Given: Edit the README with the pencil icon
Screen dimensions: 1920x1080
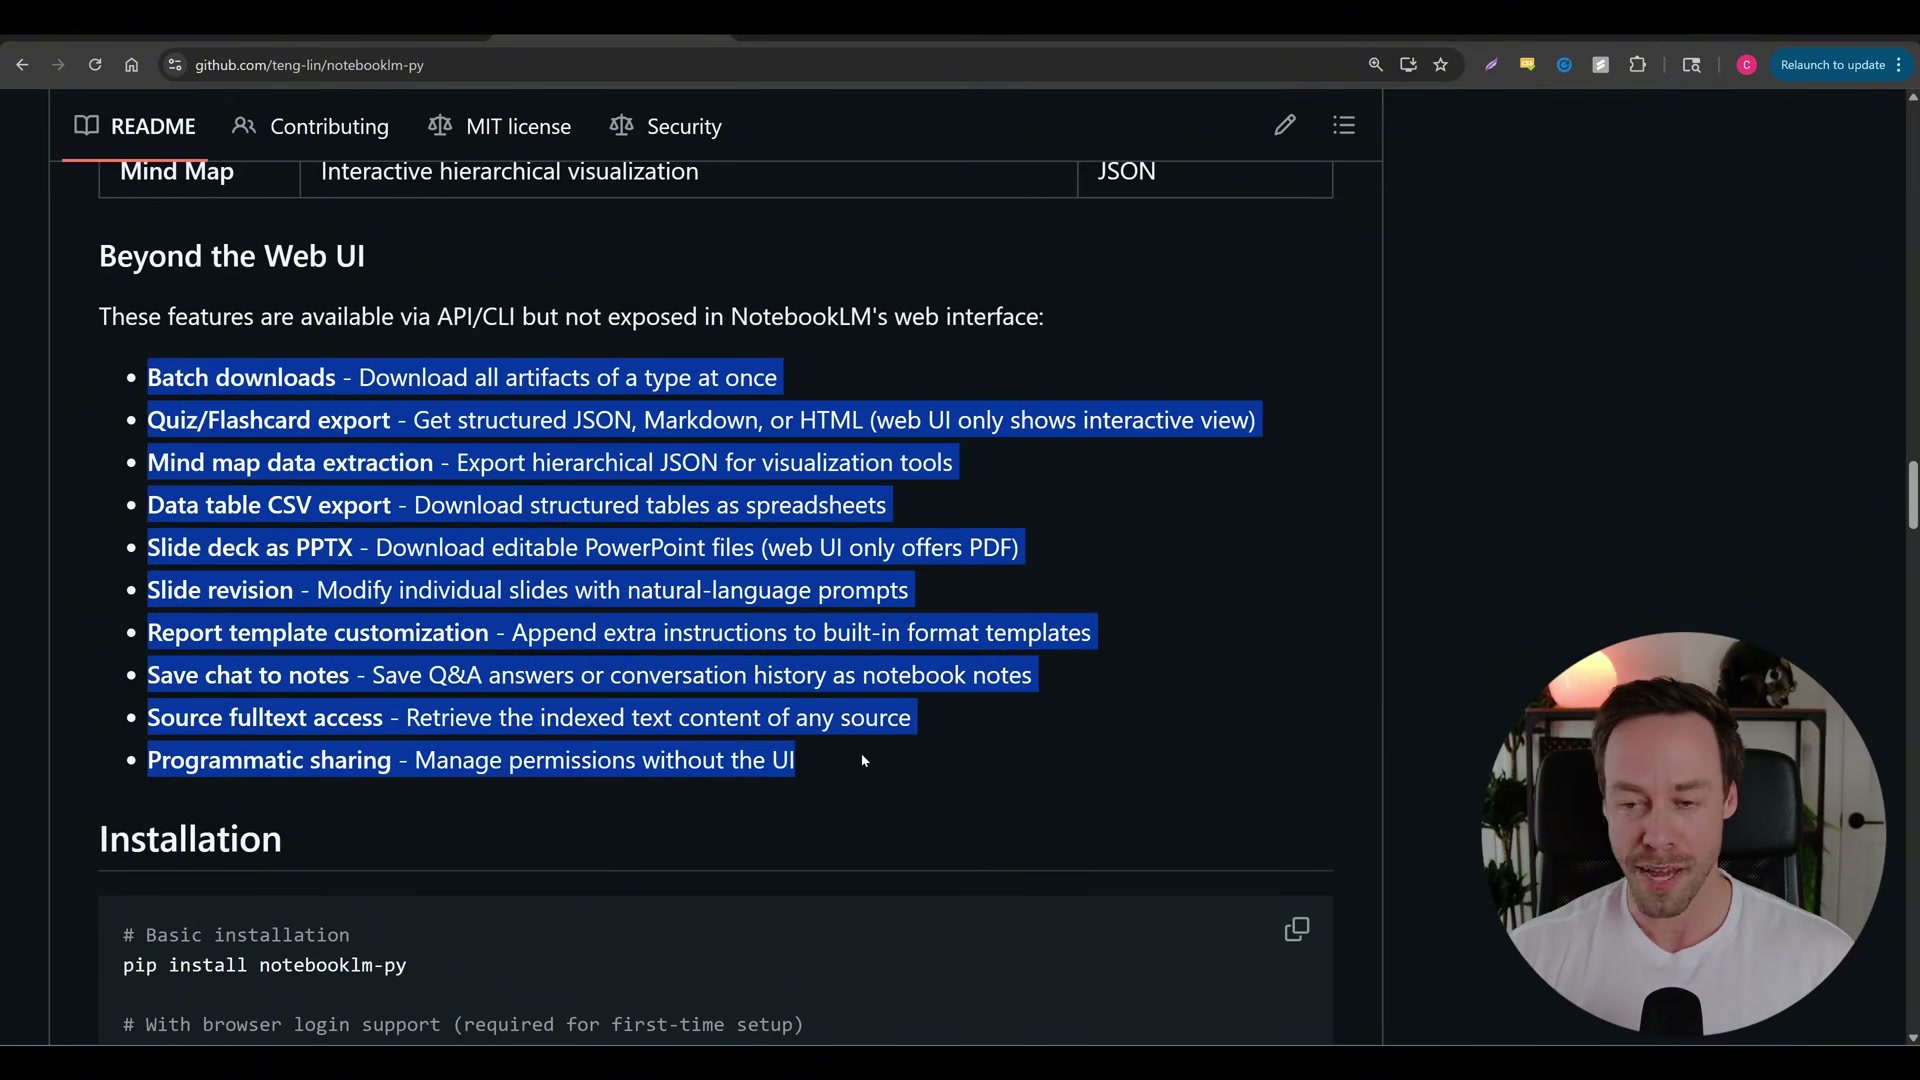Looking at the screenshot, I should pos(1285,125).
